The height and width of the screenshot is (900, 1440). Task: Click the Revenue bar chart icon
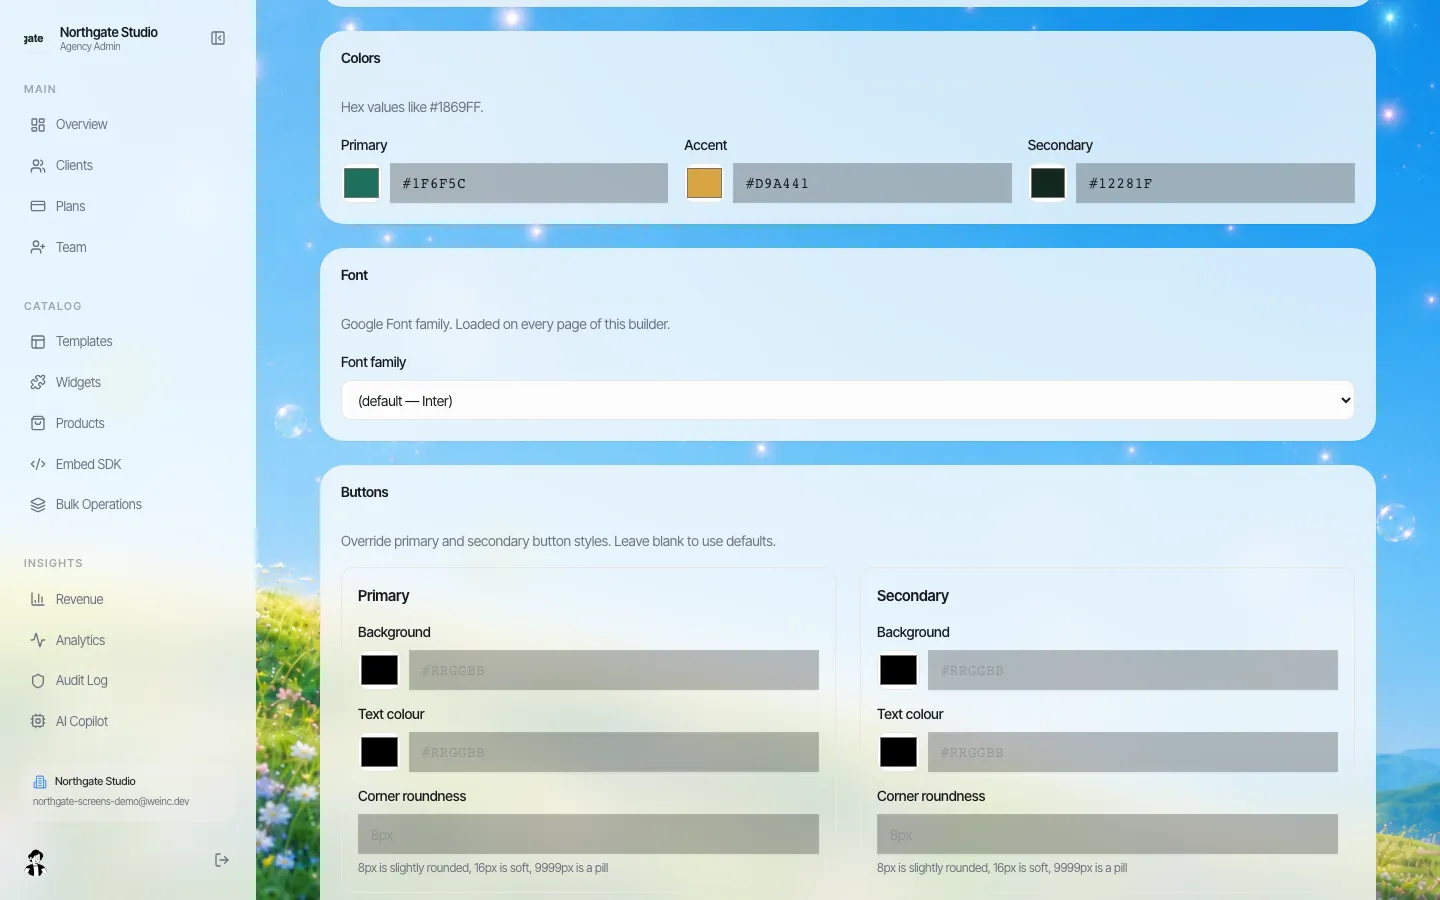click(38, 599)
